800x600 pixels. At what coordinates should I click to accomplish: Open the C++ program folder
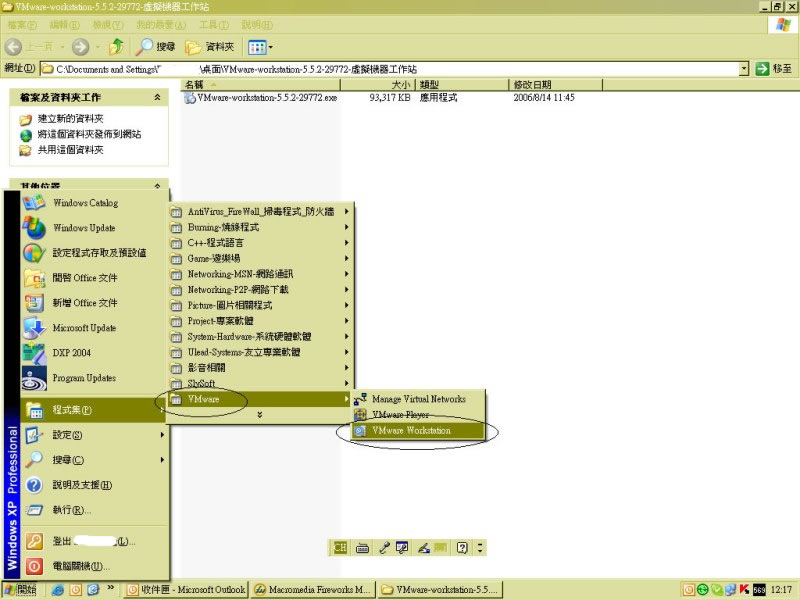tap(260, 243)
